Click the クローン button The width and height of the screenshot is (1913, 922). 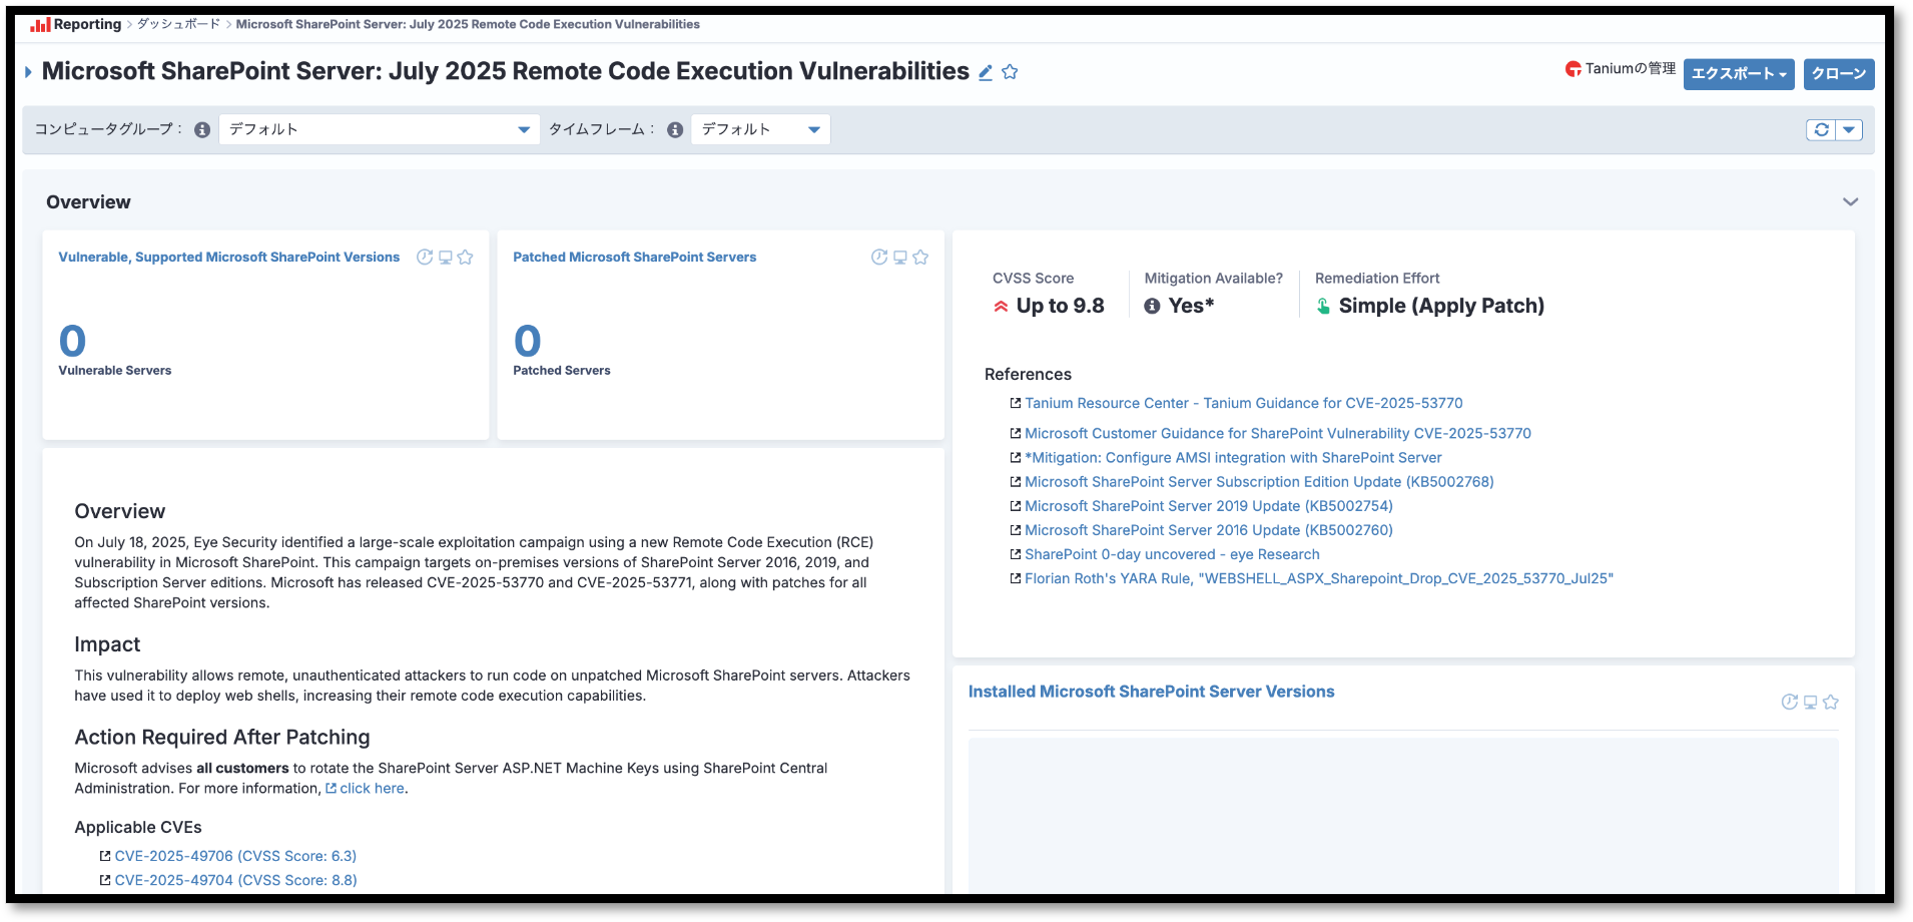pos(1838,74)
